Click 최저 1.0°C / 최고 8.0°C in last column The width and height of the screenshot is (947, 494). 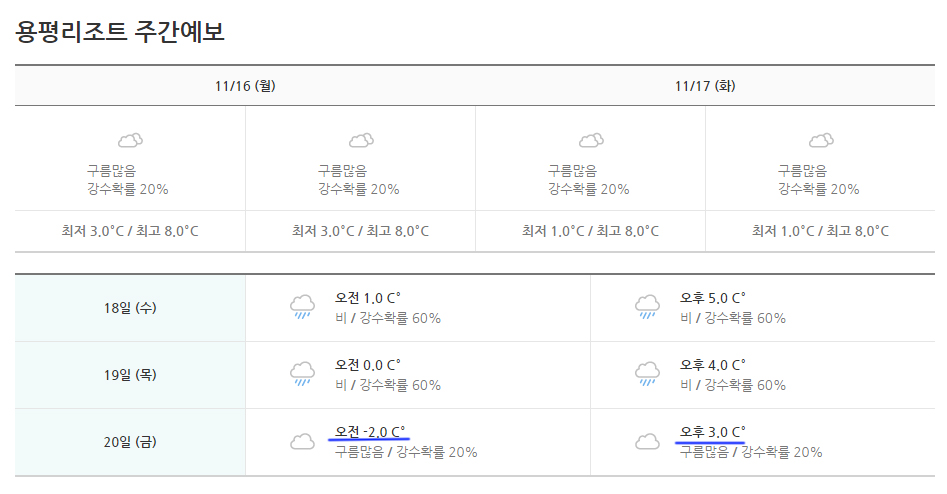(820, 231)
